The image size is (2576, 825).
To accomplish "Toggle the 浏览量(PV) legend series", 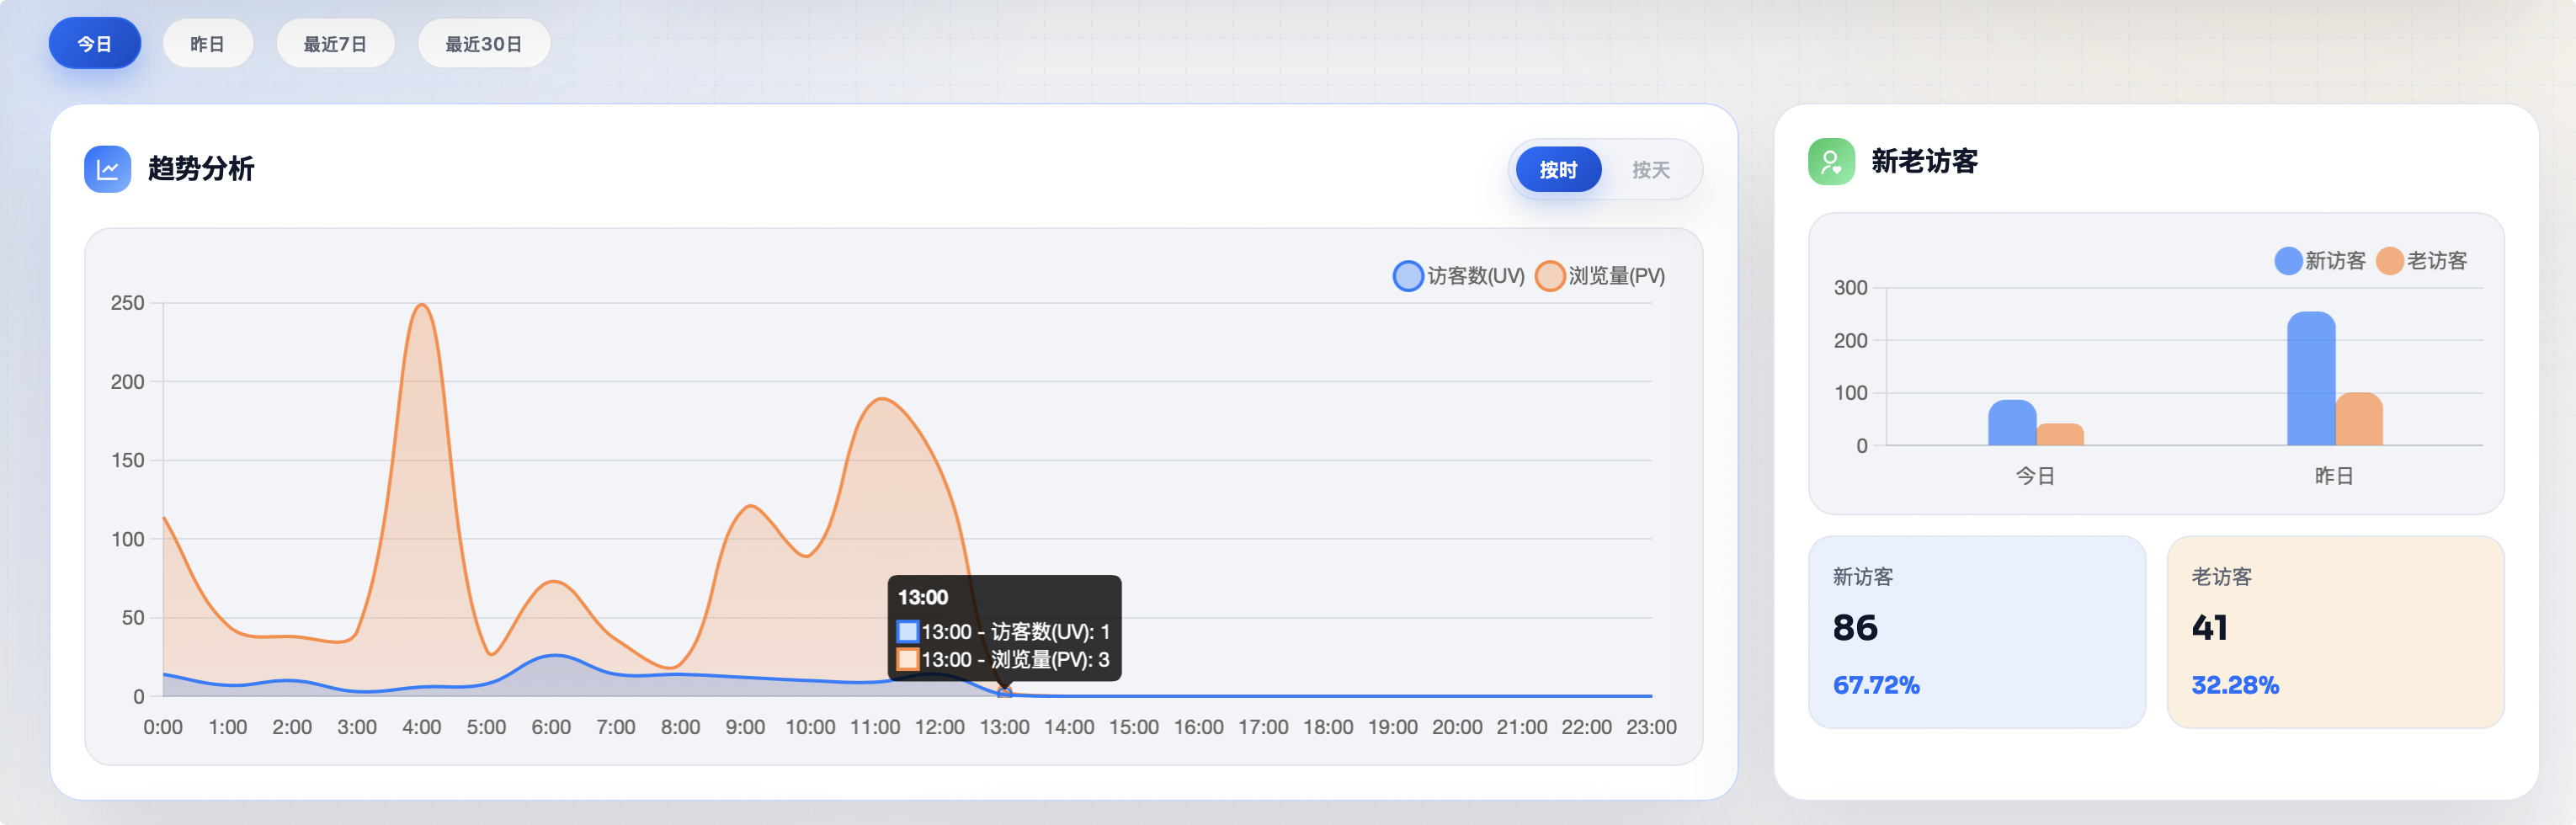I will pos(1600,276).
